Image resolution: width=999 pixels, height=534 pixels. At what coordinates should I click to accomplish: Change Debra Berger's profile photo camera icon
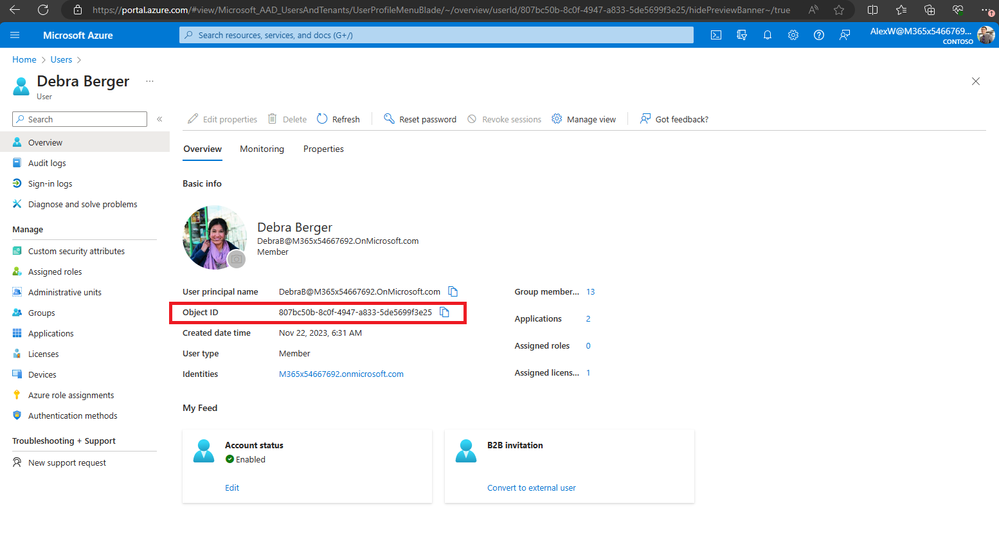point(236,259)
